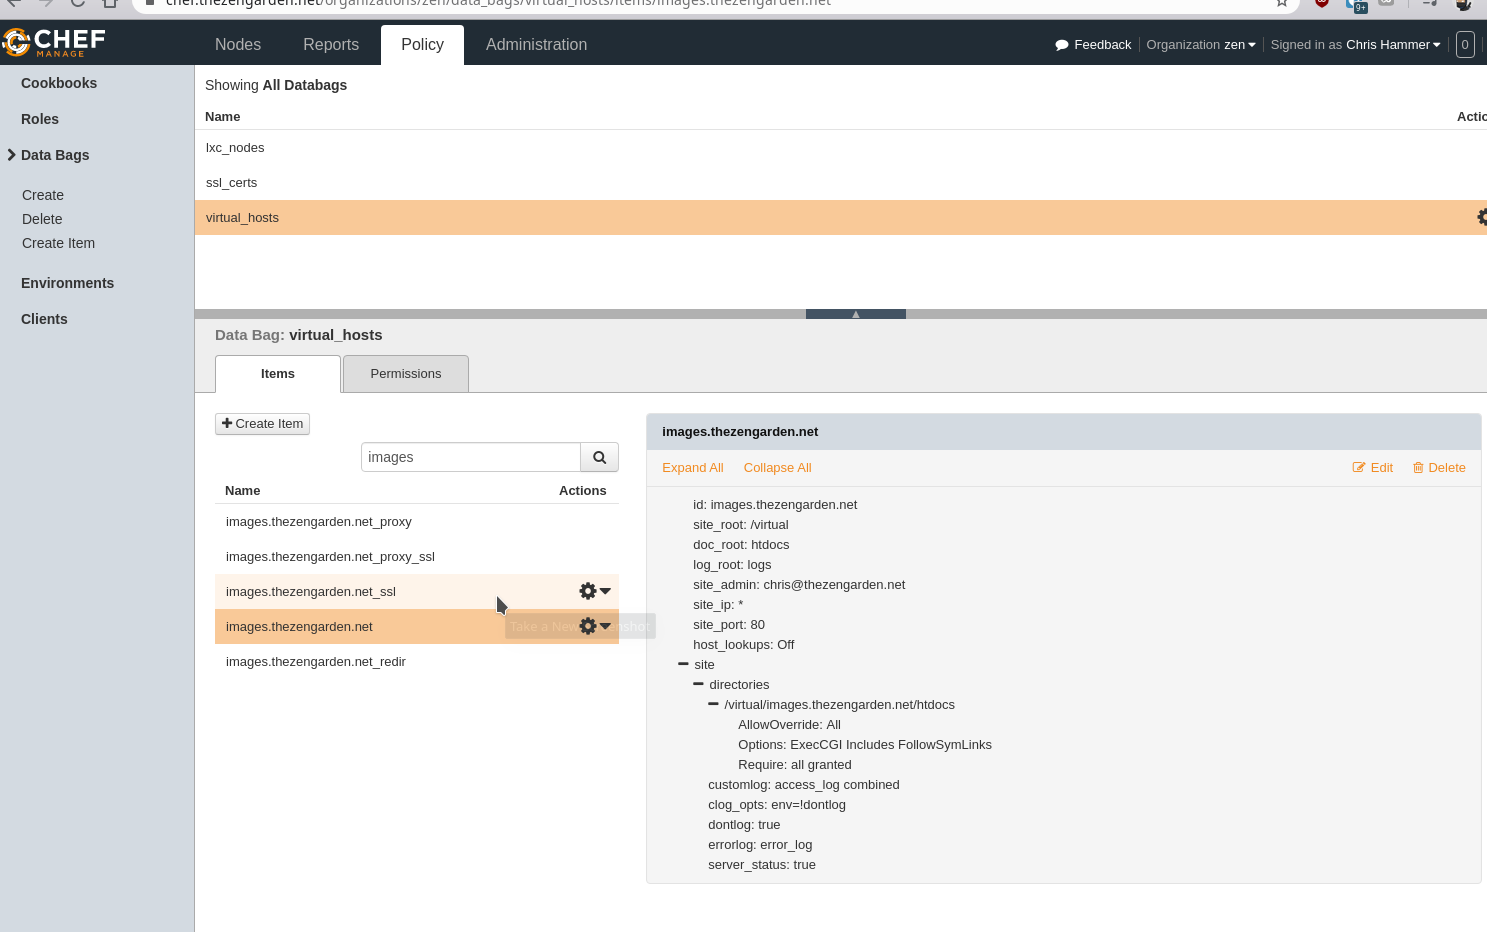The width and height of the screenshot is (1487, 932).
Task: Switch to the Items tab
Action: pyautogui.click(x=278, y=374)
